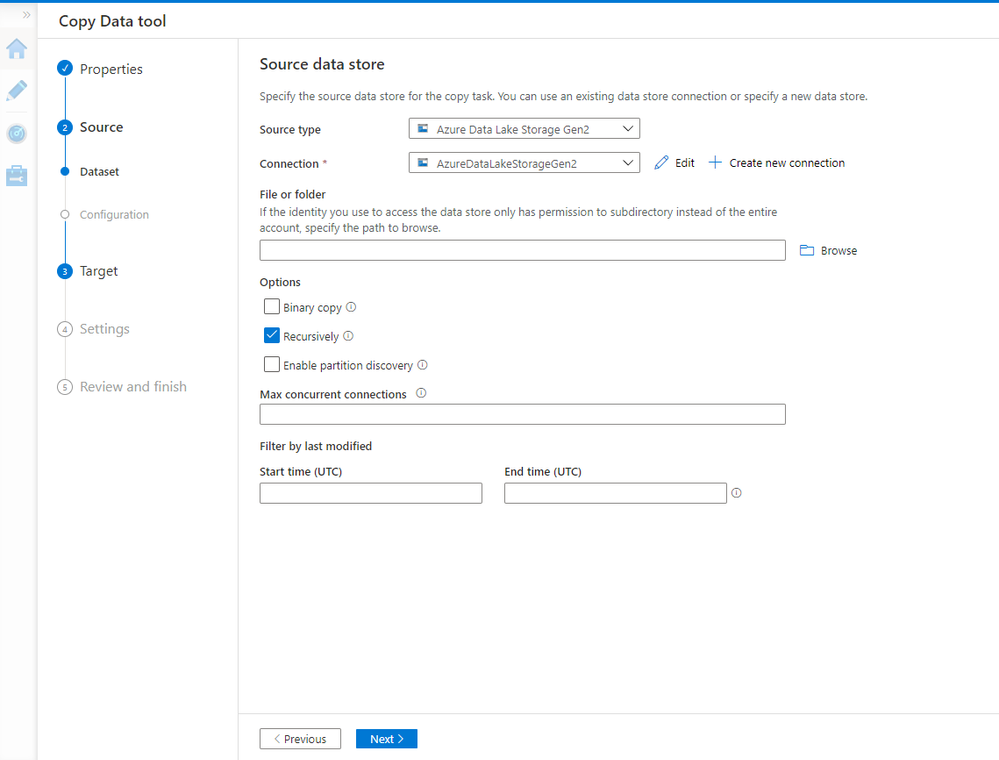
Task: Click the Next button
Action: point(386,739)
